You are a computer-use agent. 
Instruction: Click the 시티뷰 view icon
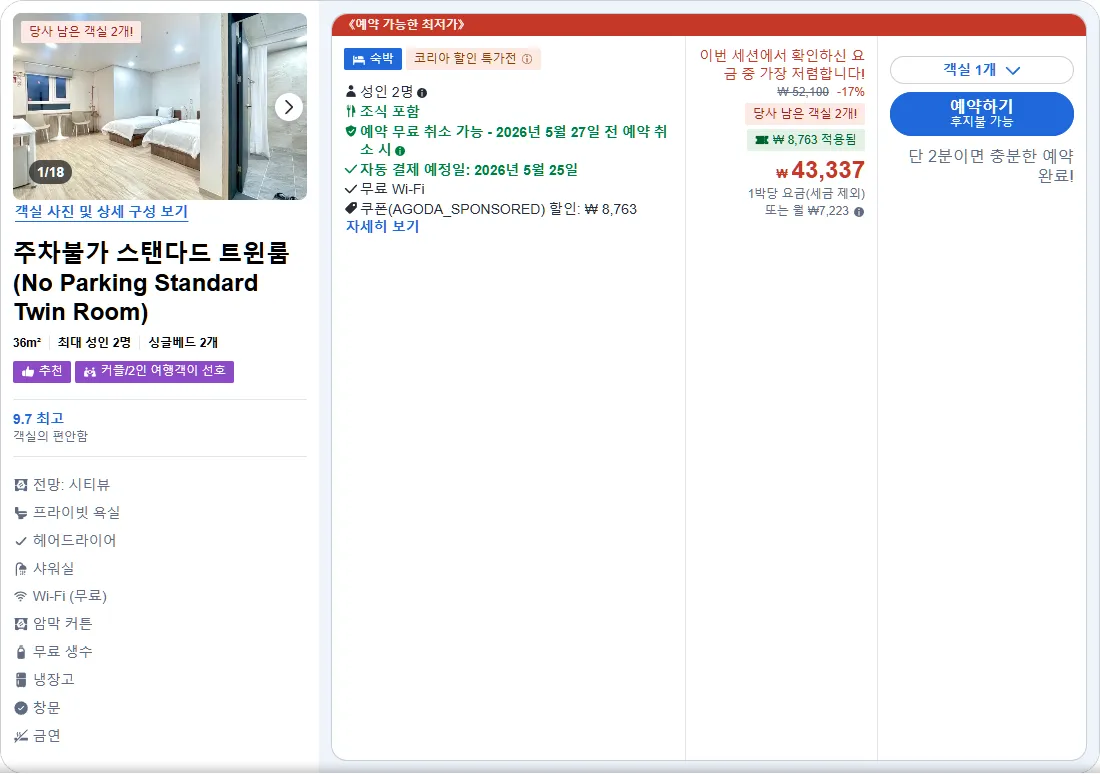coord(21,485)
